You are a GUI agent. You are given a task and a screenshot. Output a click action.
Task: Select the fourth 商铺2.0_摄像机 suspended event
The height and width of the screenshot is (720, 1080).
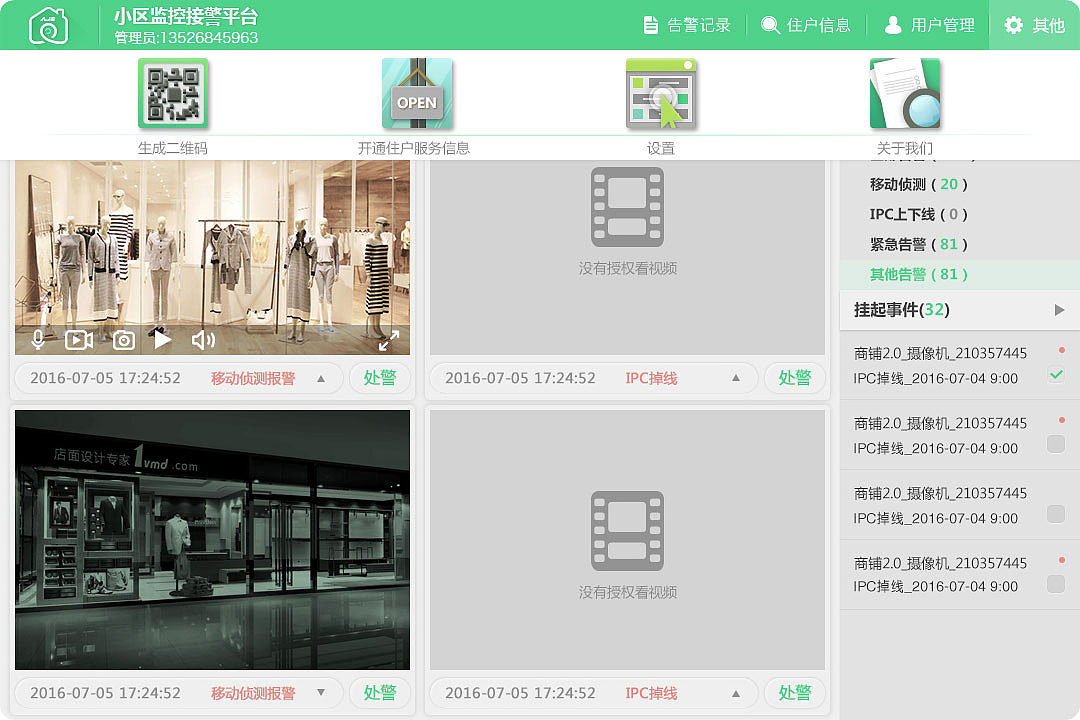[x=959, y=575]
